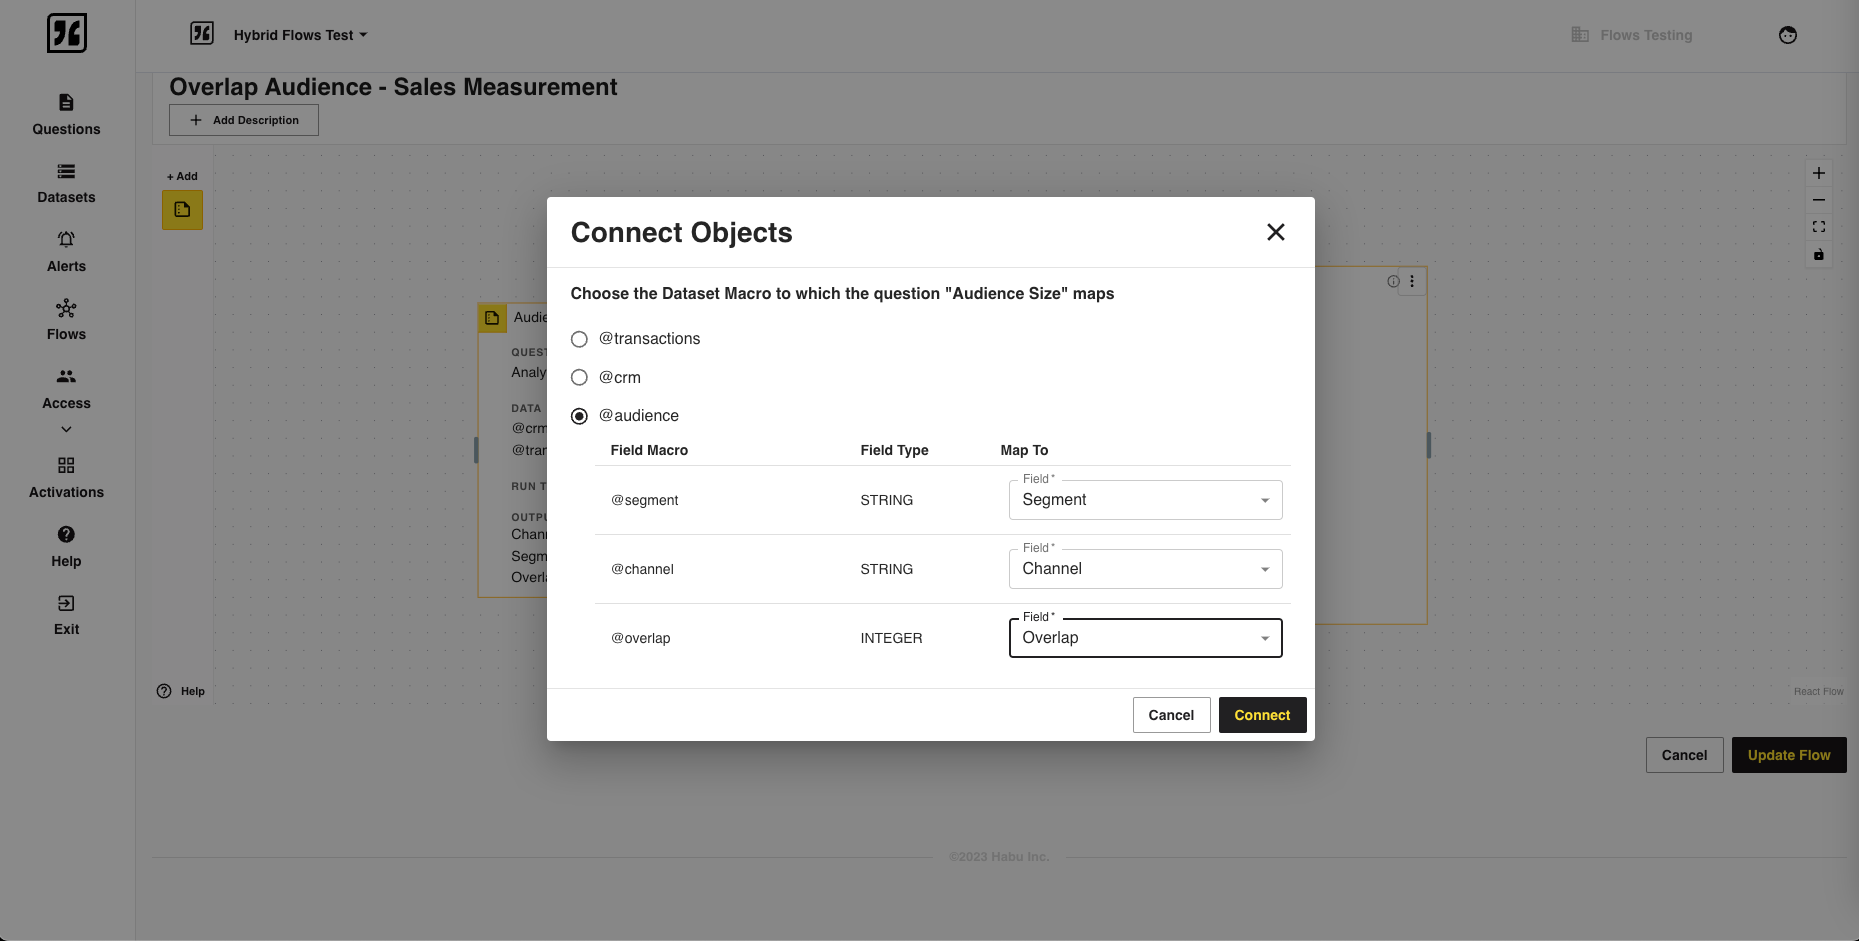Viewport: 1859px width, 941px height.
Task: Click the Flows Testing building icon
Action: click(1580, 35)
